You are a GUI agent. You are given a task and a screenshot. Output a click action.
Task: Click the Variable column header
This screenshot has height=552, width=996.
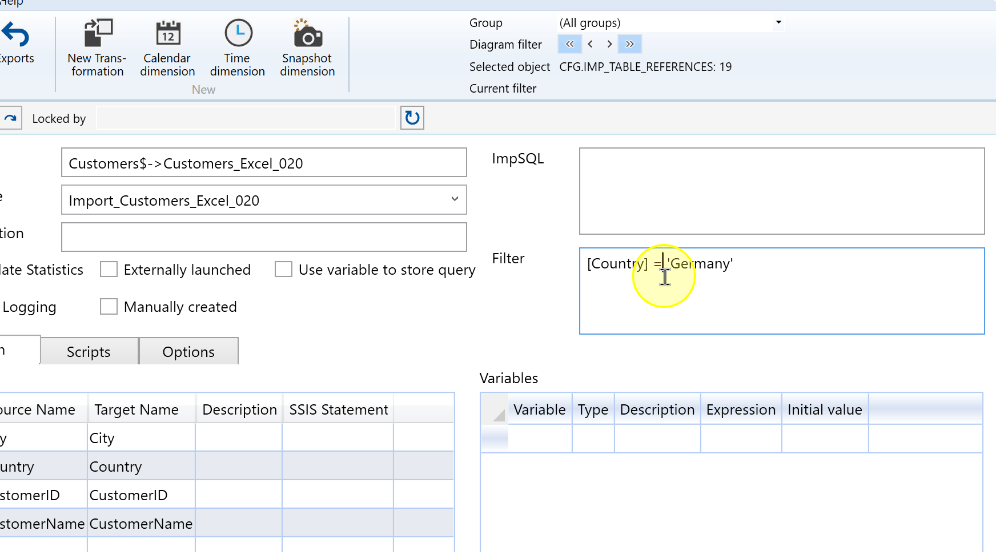[539, 410]
